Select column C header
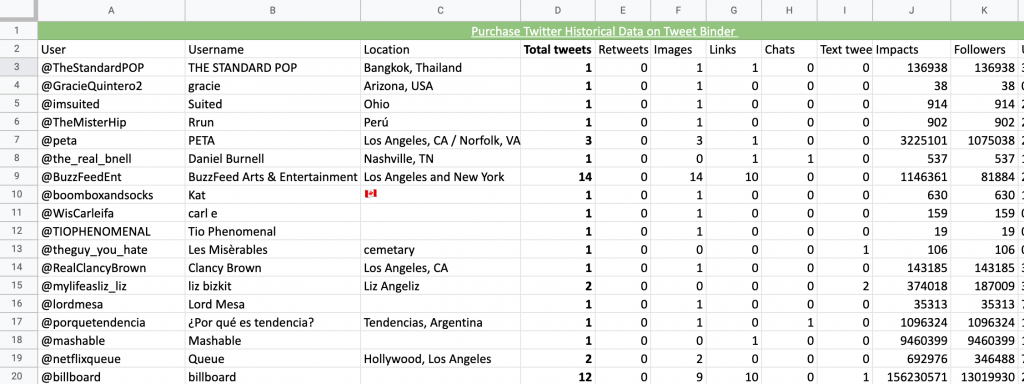 tap(440, 10)
